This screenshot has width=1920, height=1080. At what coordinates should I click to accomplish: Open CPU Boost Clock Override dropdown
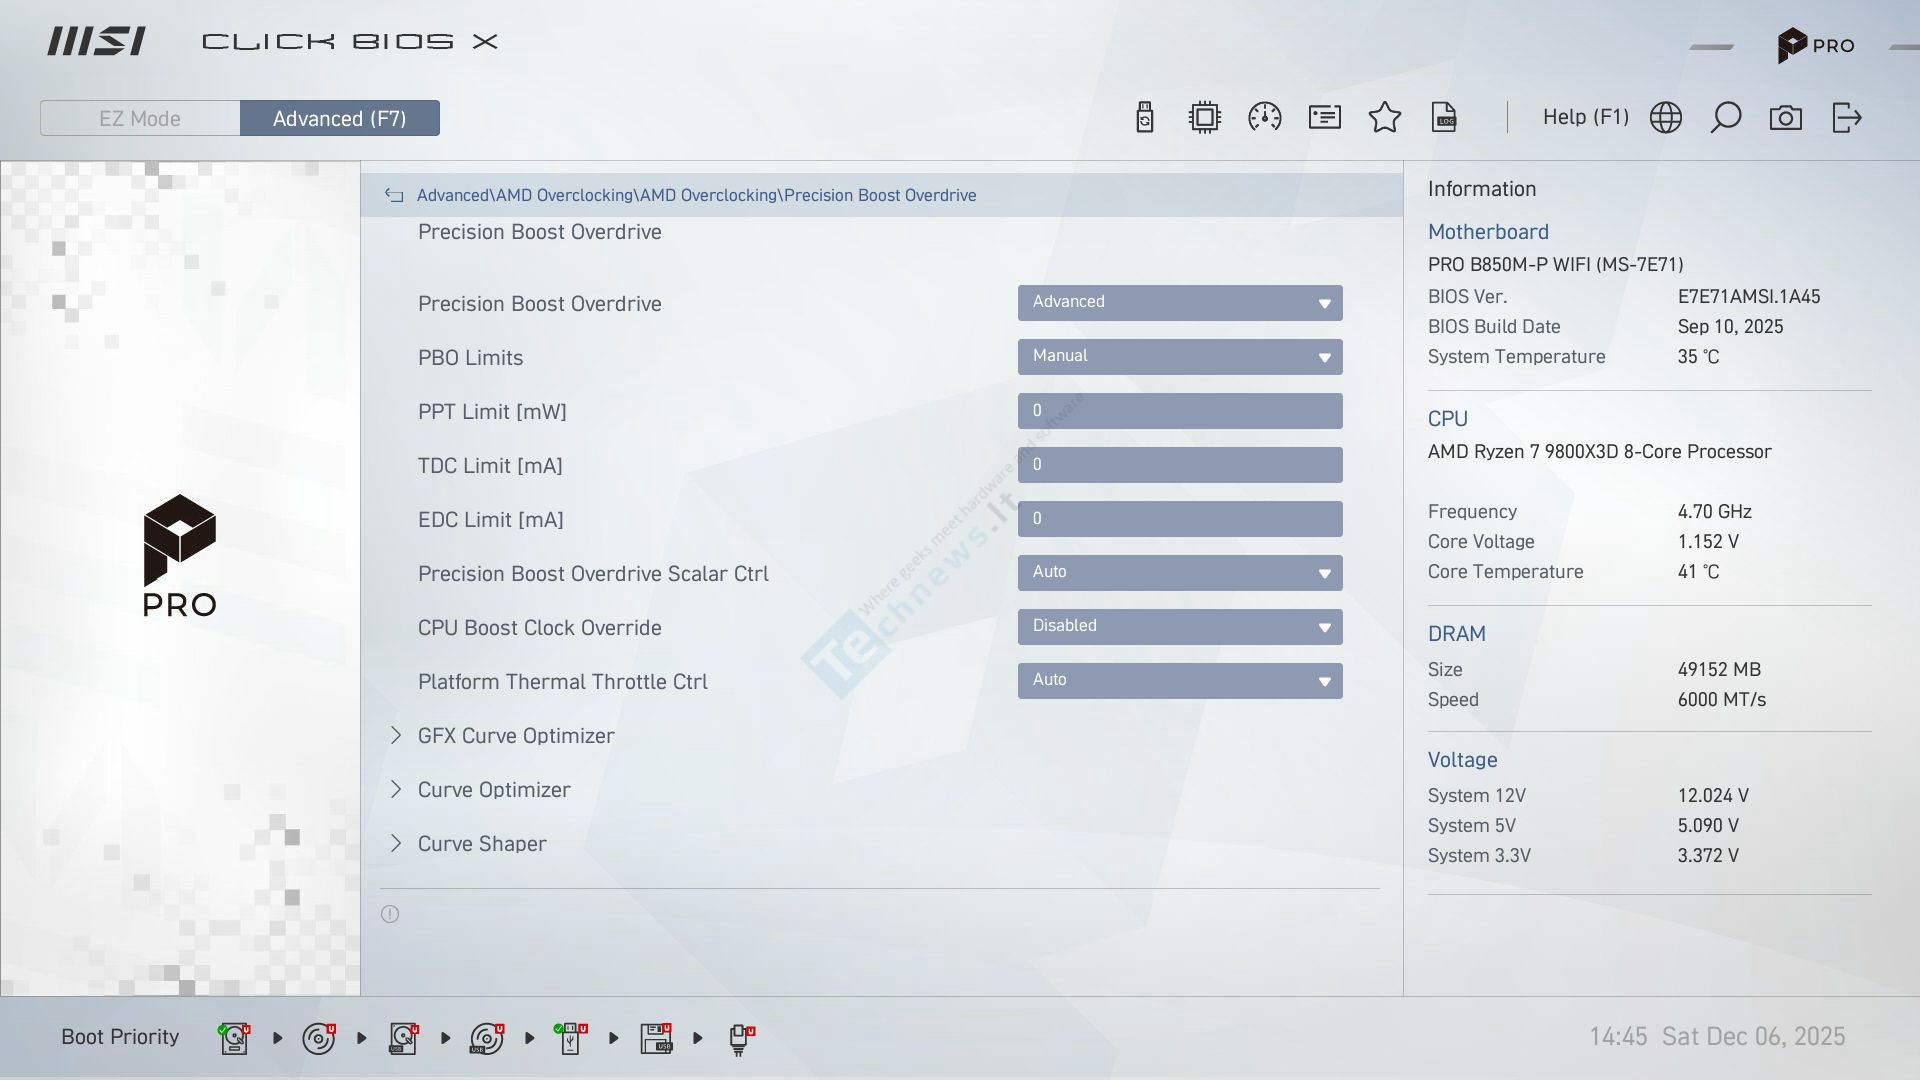[x=1180, y=627]
